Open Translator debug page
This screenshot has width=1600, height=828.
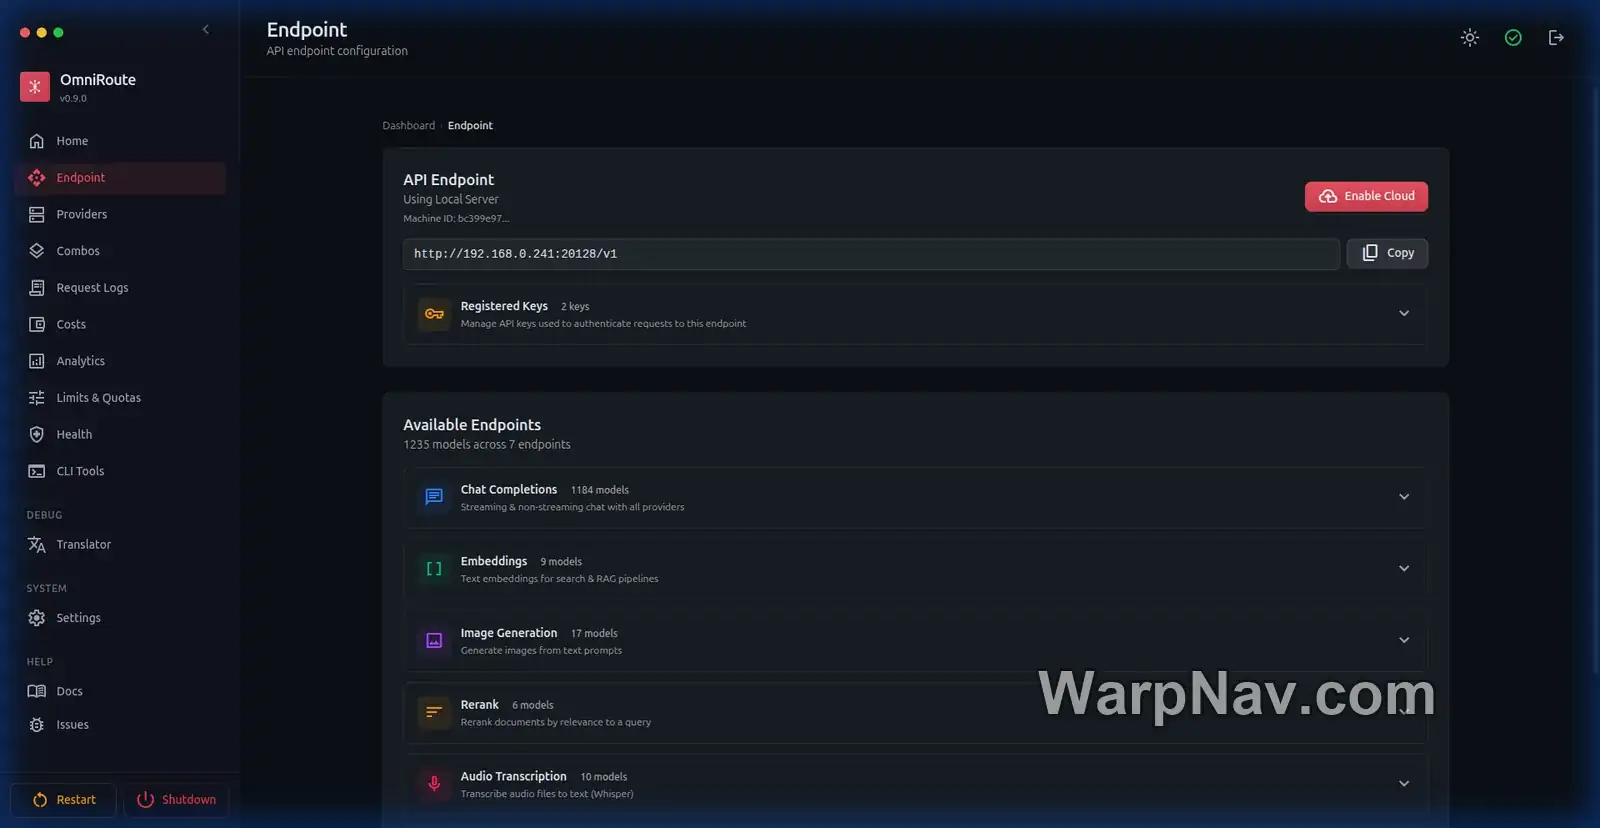[120, 545]
